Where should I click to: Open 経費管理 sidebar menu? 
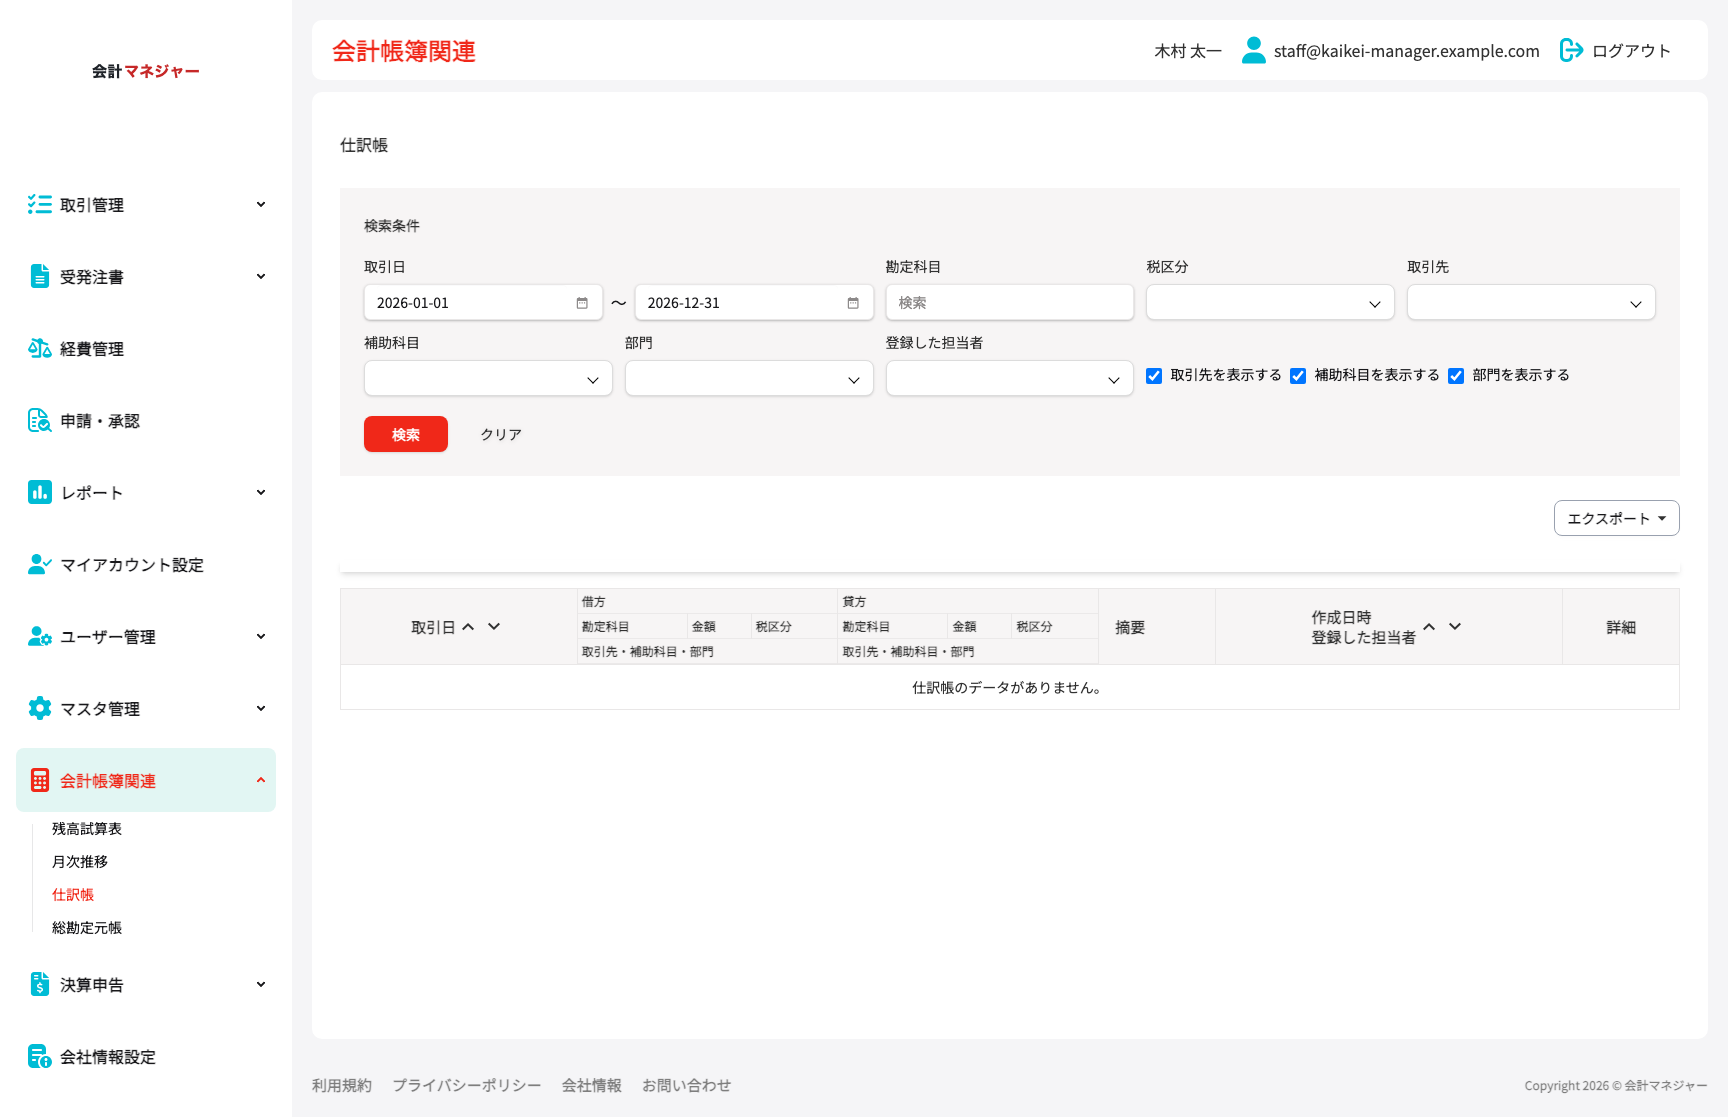146,349
